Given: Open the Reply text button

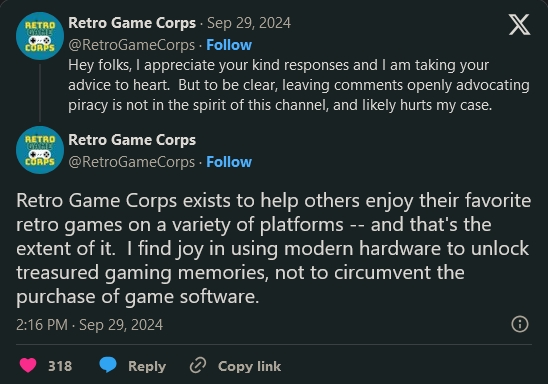Looking at the screenshot, I should point(147,366).
